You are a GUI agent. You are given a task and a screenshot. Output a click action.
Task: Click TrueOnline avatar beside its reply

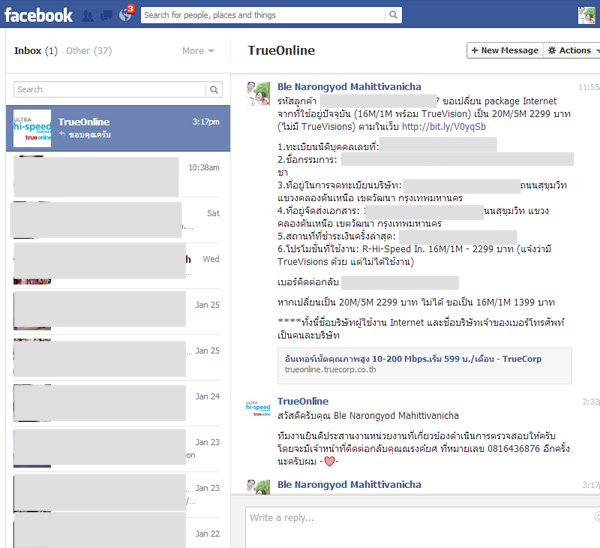point(258,408)
